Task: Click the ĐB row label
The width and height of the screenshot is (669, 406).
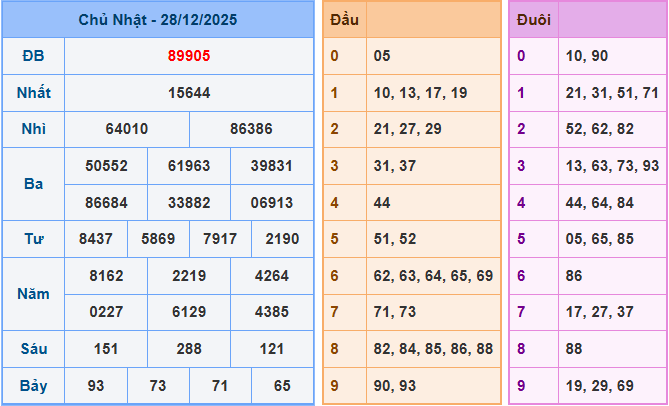Action: point(34,56)
